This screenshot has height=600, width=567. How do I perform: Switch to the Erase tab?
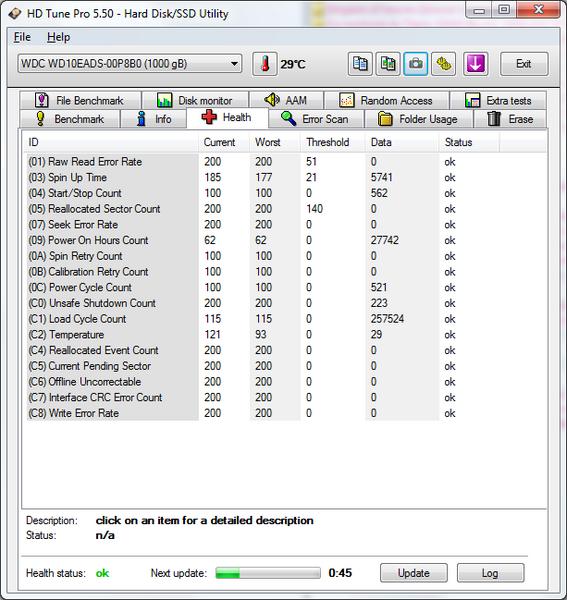(510, 119)
